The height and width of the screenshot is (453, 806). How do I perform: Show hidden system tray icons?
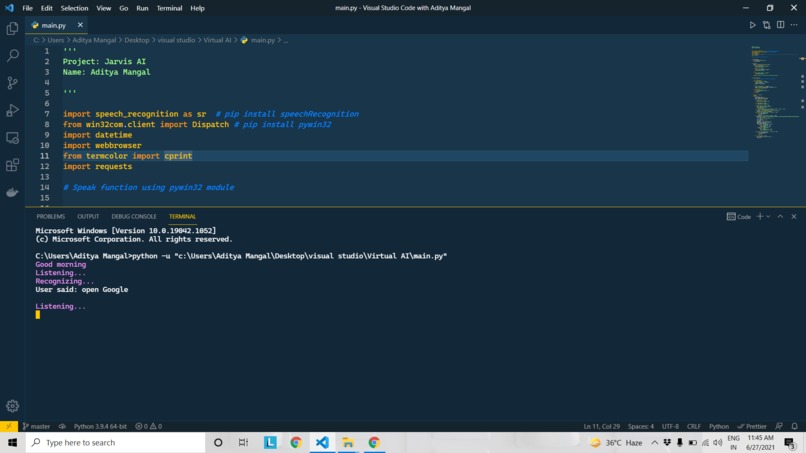pos(654,442)
